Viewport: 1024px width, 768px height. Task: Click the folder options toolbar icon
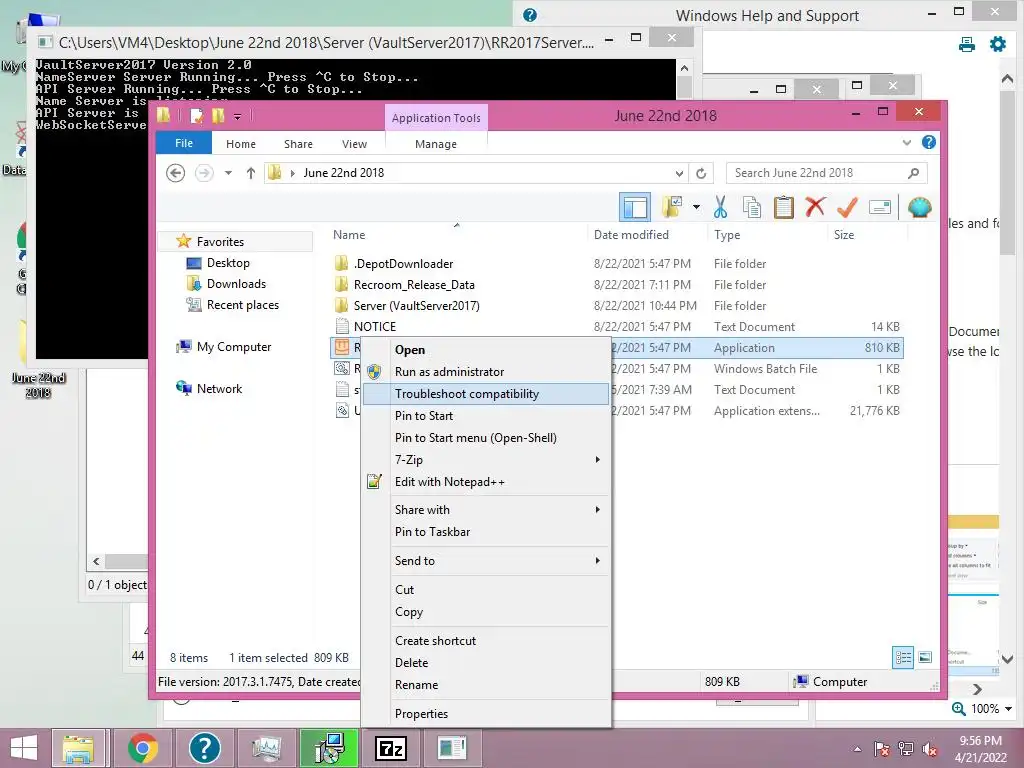click(672, 207)
